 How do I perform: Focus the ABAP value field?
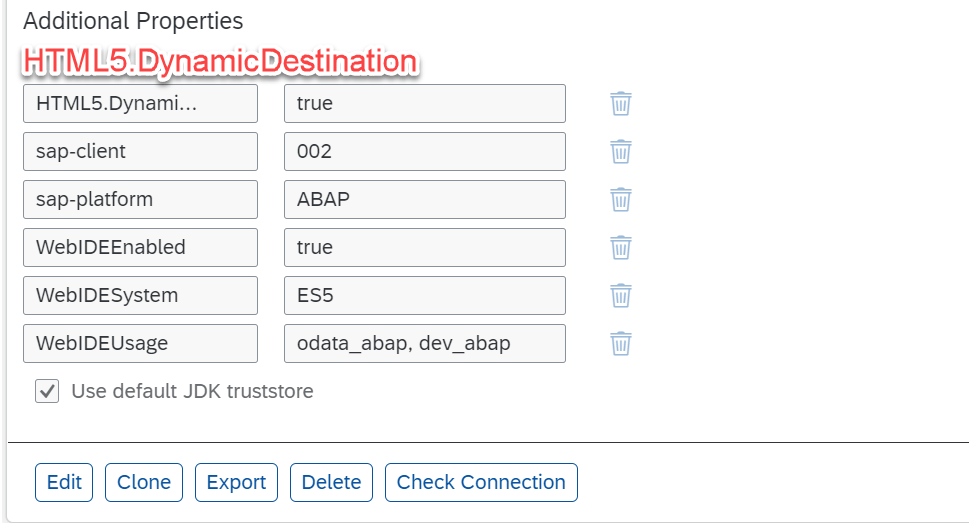(425, 199)
